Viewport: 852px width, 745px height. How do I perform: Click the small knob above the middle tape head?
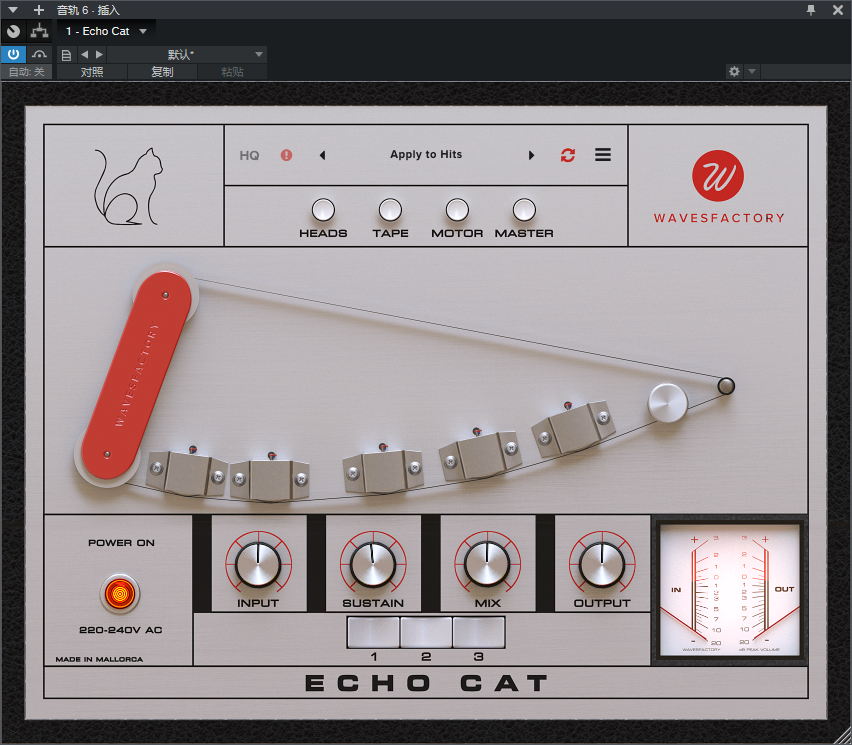tap(383, 447)
